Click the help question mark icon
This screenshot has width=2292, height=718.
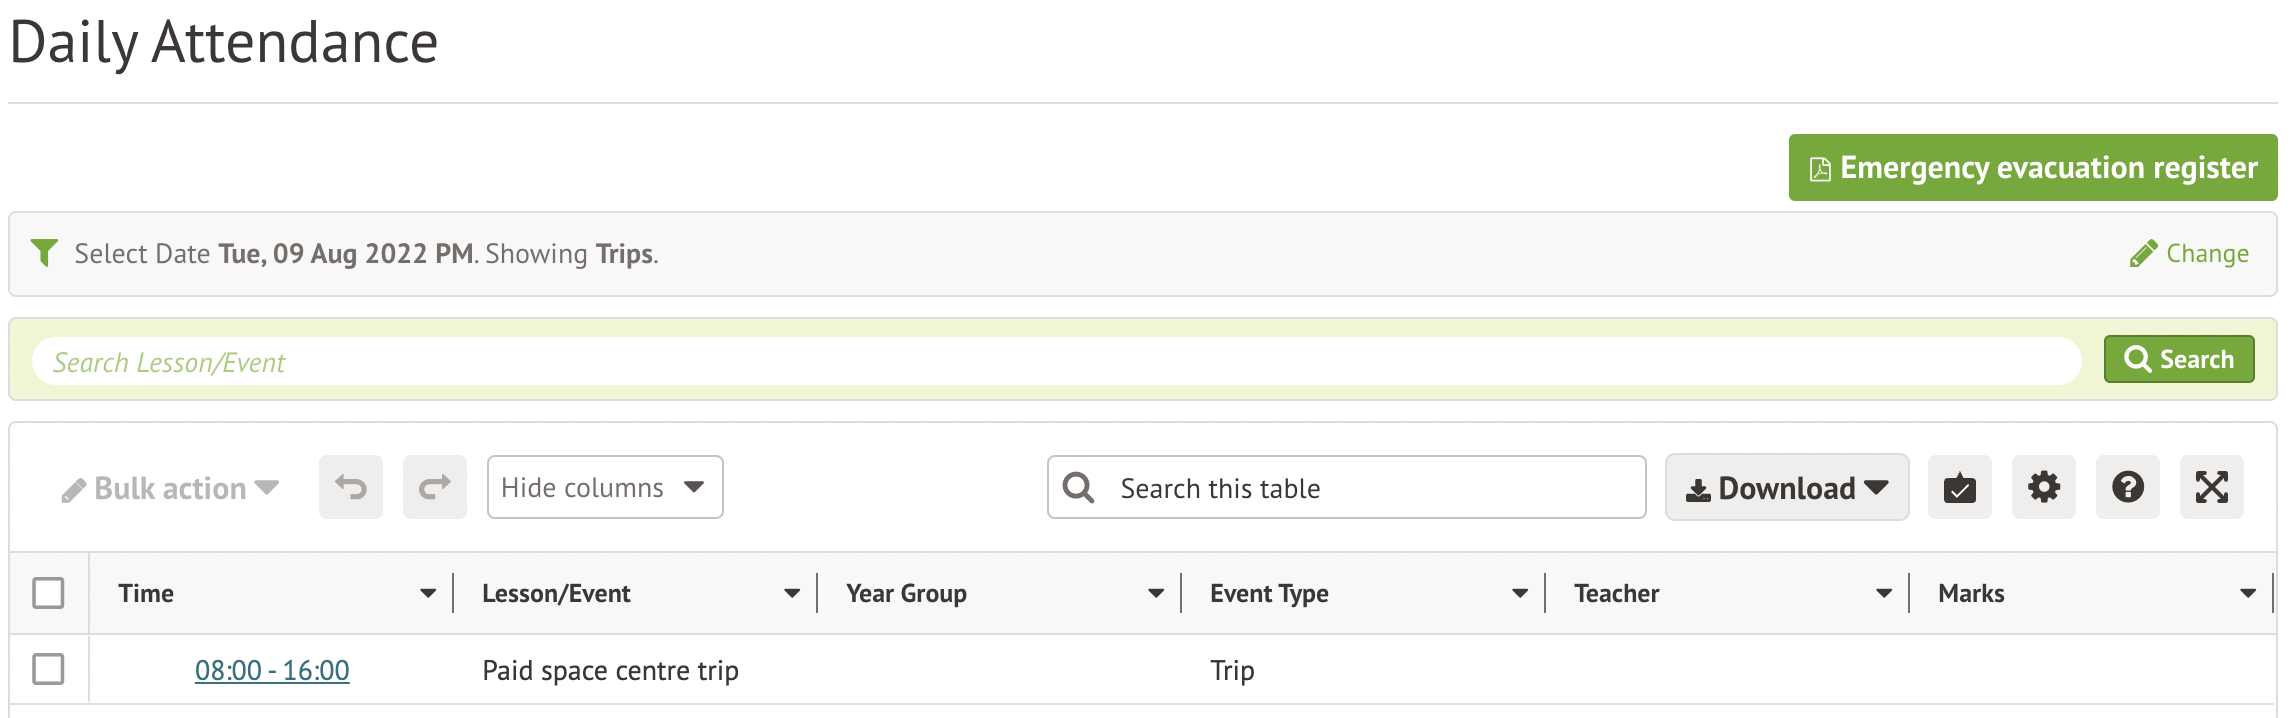tap(2128, 488)
